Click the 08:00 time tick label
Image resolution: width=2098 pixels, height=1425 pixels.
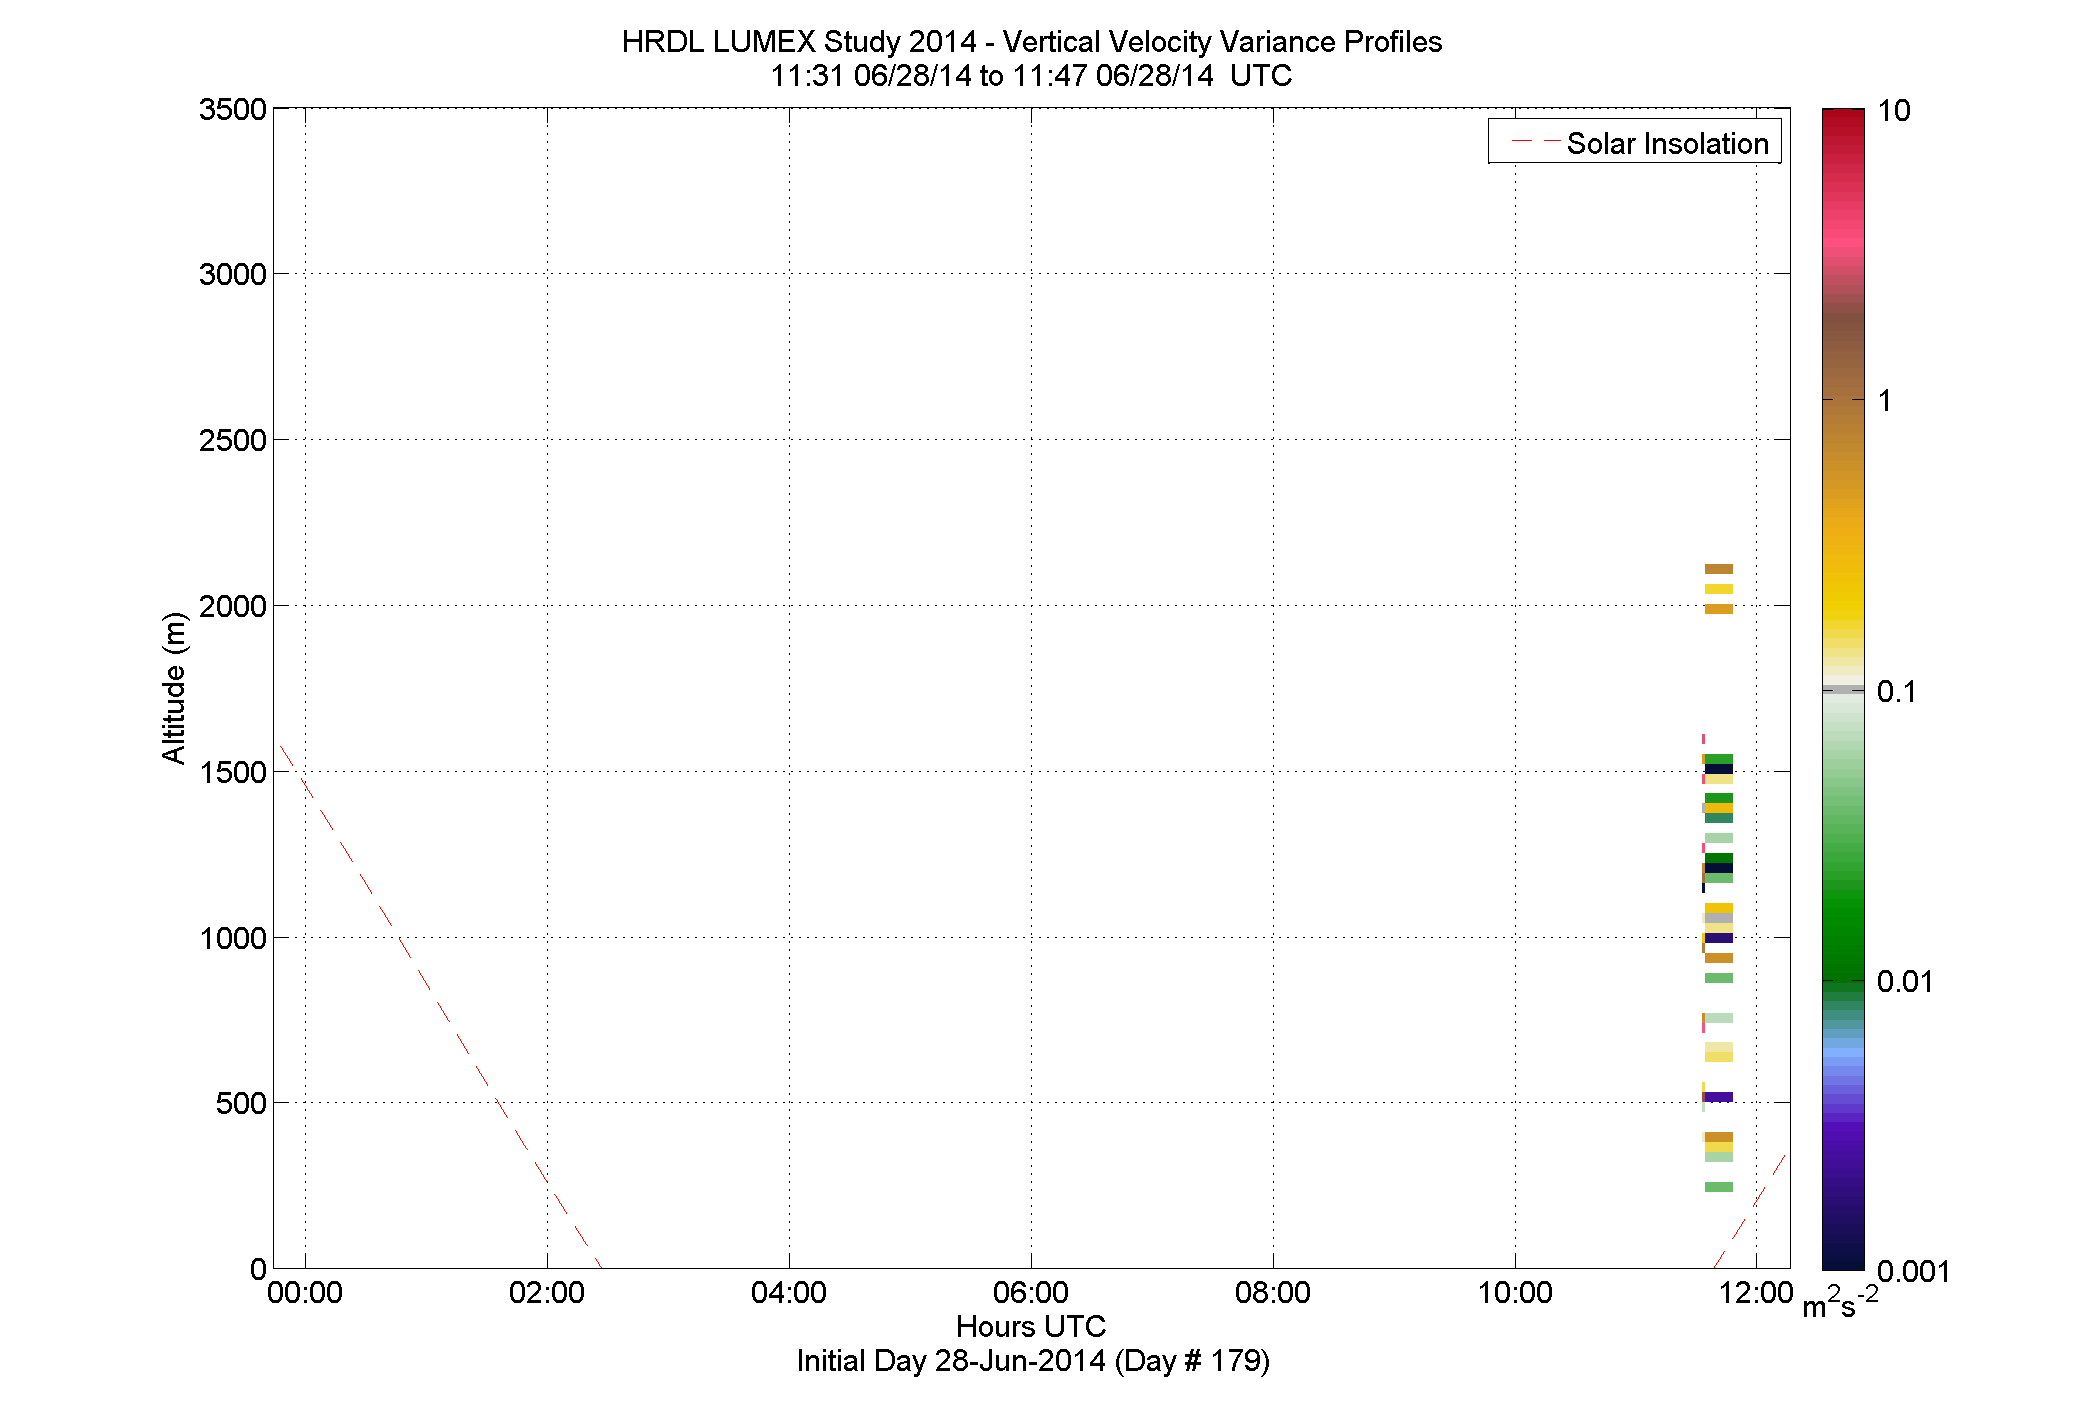click(x=1273, y=1292)
